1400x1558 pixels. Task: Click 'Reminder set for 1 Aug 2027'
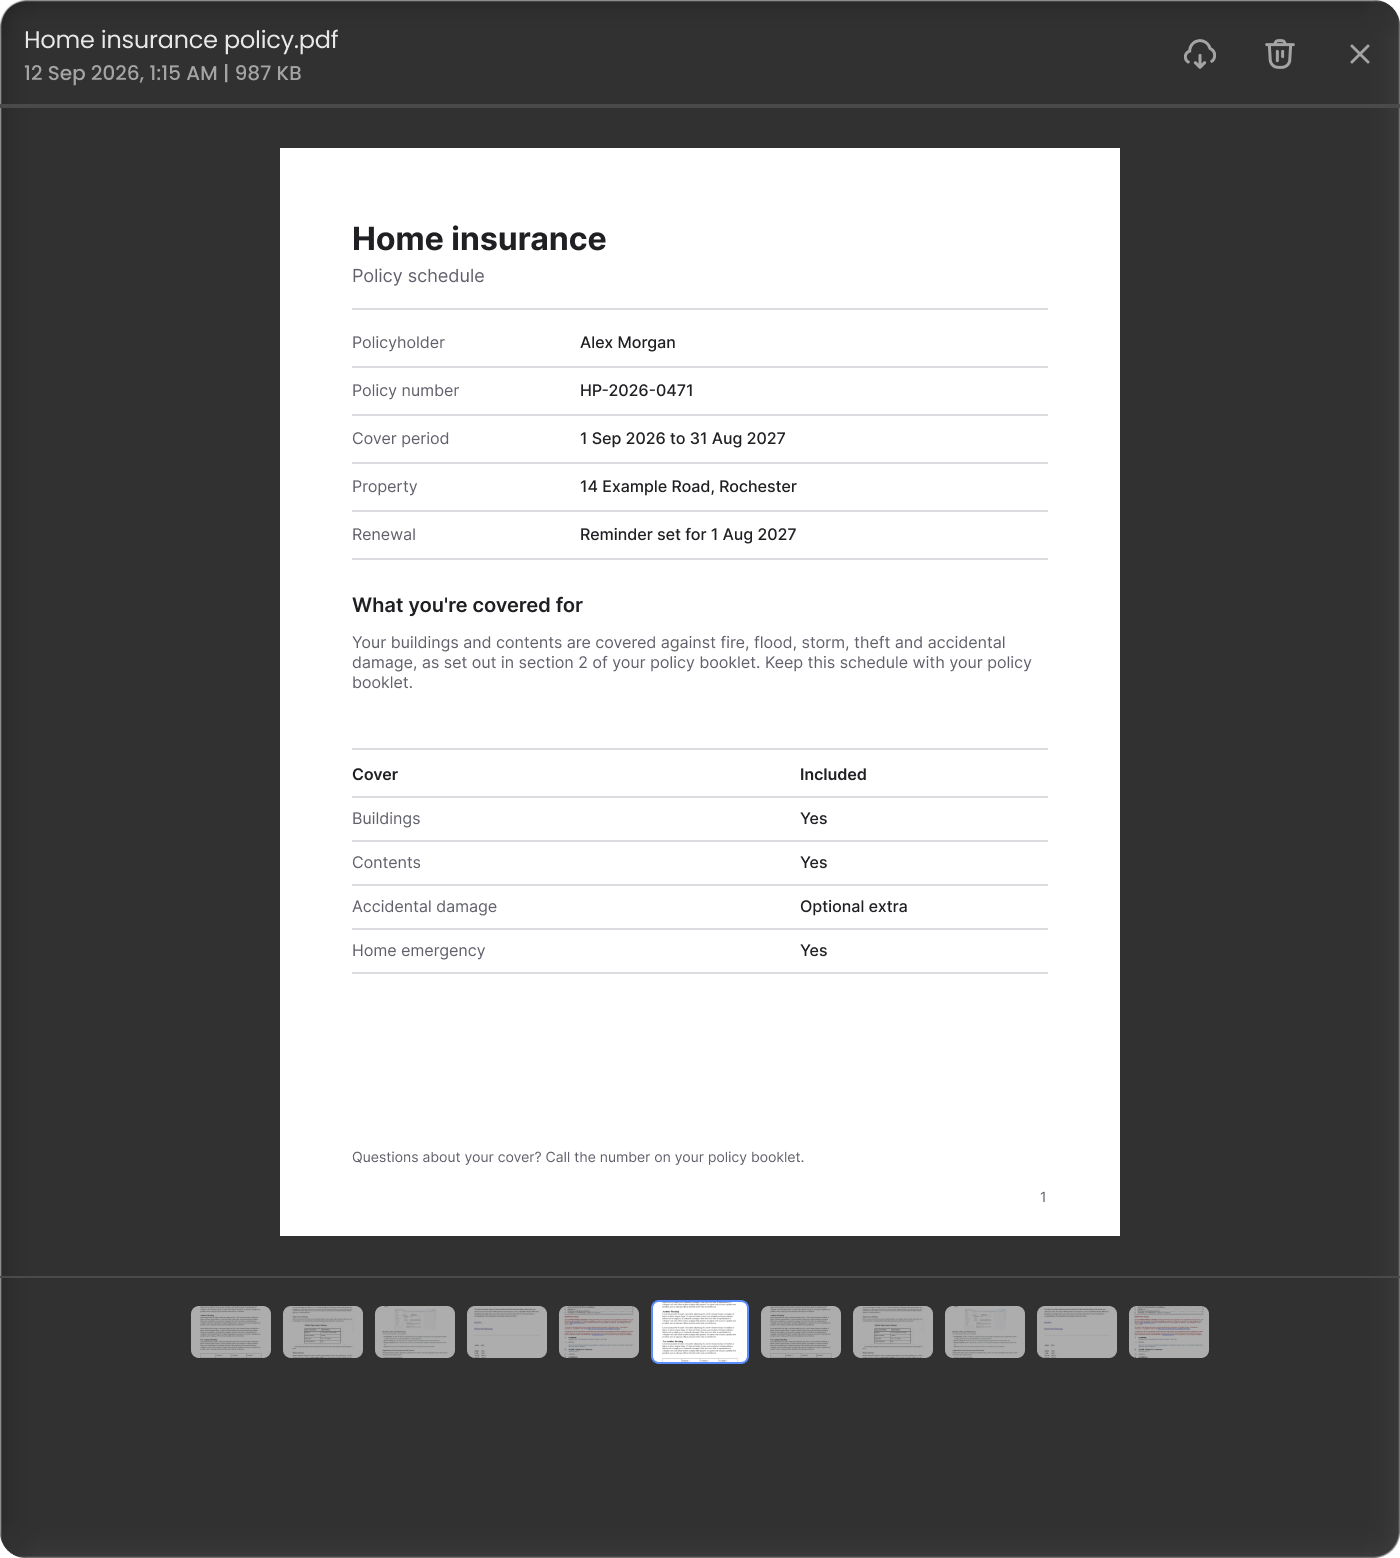click(688, 535)
